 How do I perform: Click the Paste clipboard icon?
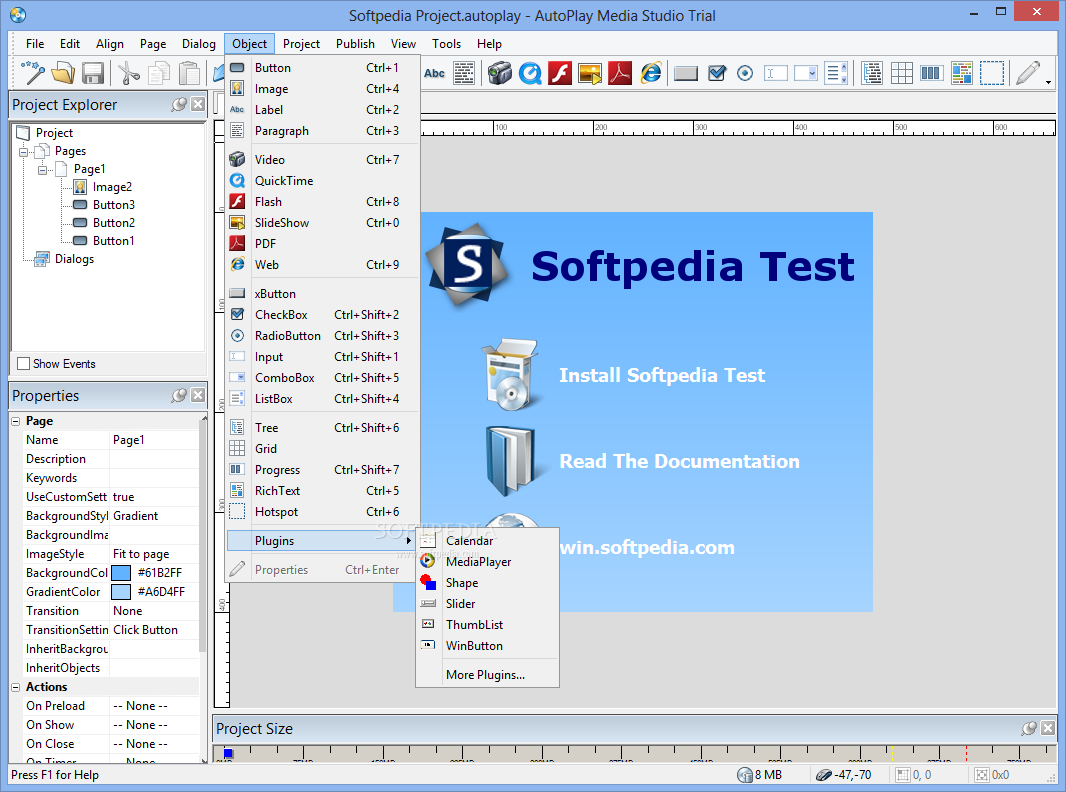tap(189, 73)
